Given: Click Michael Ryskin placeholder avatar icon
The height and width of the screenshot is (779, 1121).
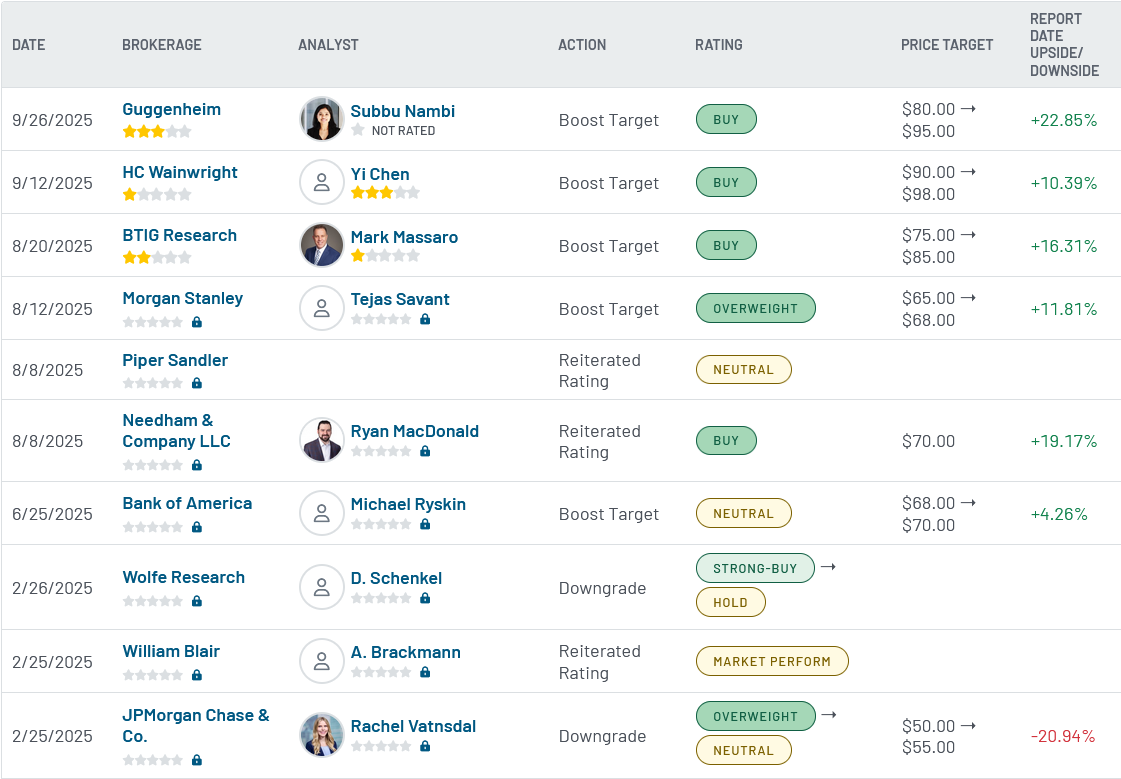Looking at the screenshot, I should pyautogui.click(x=322, y=513).
